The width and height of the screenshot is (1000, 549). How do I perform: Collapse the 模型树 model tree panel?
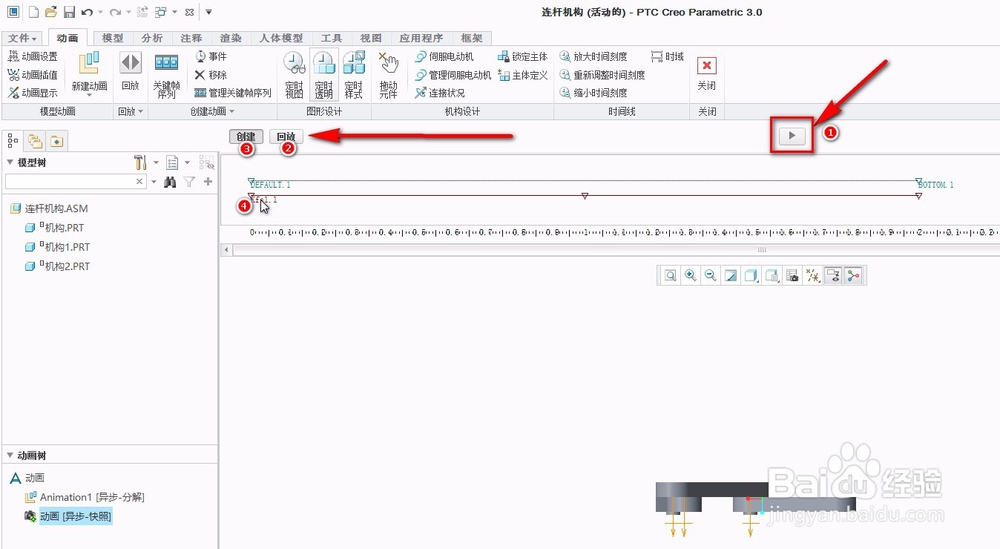pyautogui.click(x=10, y=163)
